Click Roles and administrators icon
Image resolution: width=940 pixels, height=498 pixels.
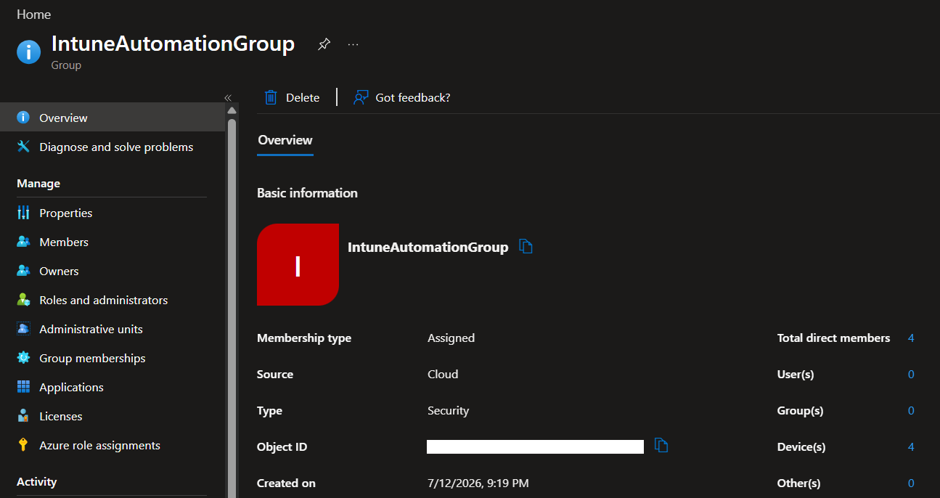[x=23, y=300]
